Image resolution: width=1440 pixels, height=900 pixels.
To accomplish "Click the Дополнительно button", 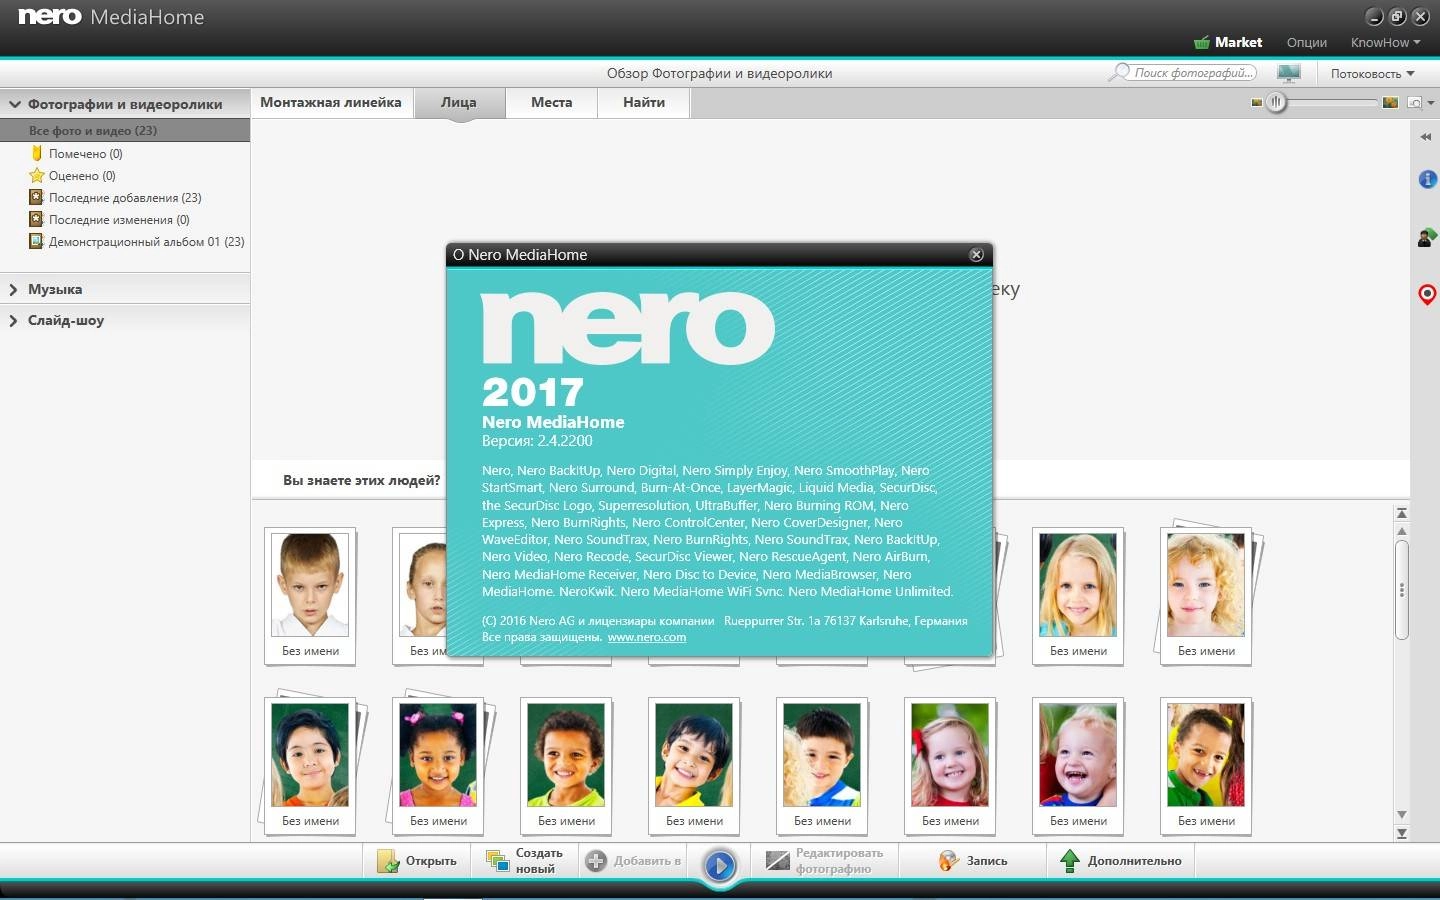I will (1121, 861).
